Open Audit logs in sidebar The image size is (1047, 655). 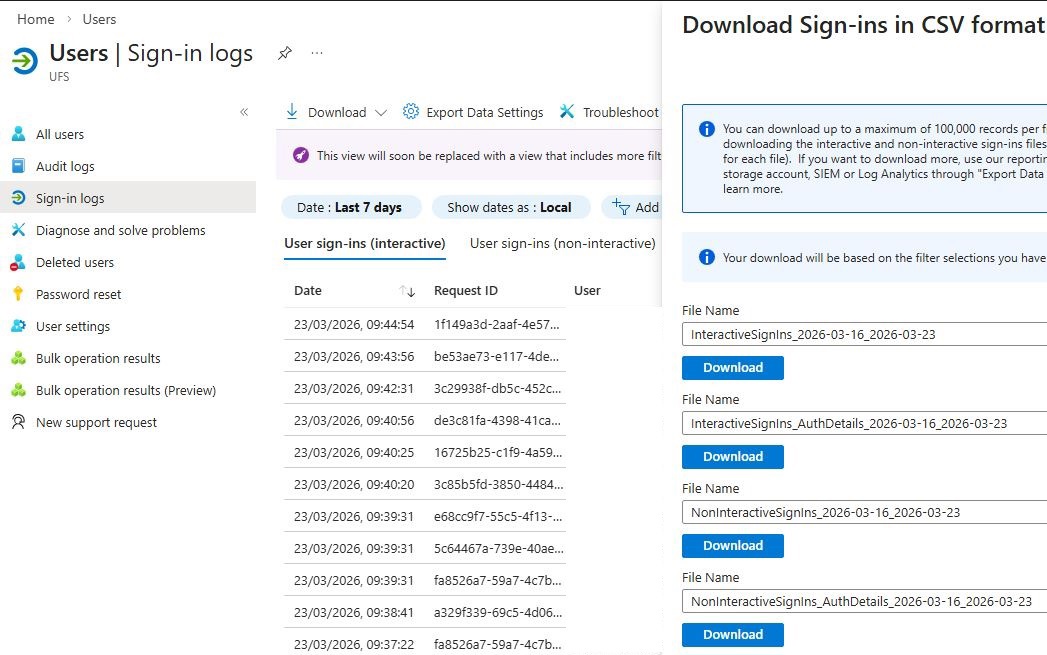[65, 166]
